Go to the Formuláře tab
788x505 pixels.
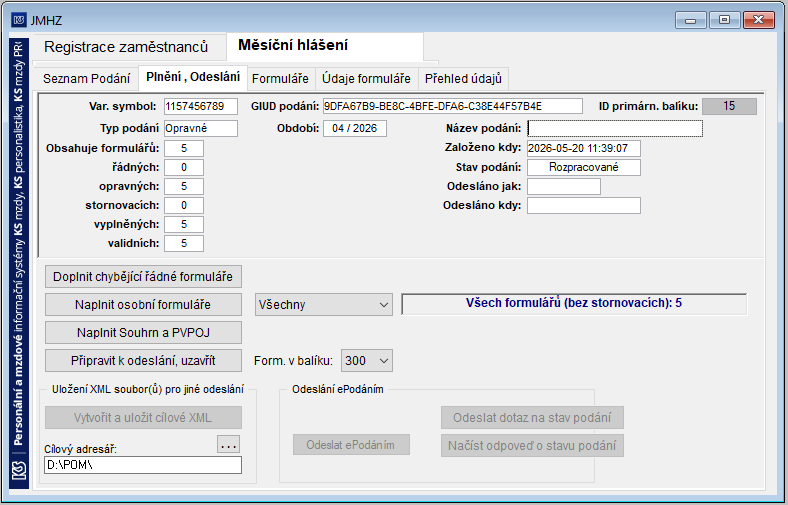pyautogui.click(x=280, y=79)
